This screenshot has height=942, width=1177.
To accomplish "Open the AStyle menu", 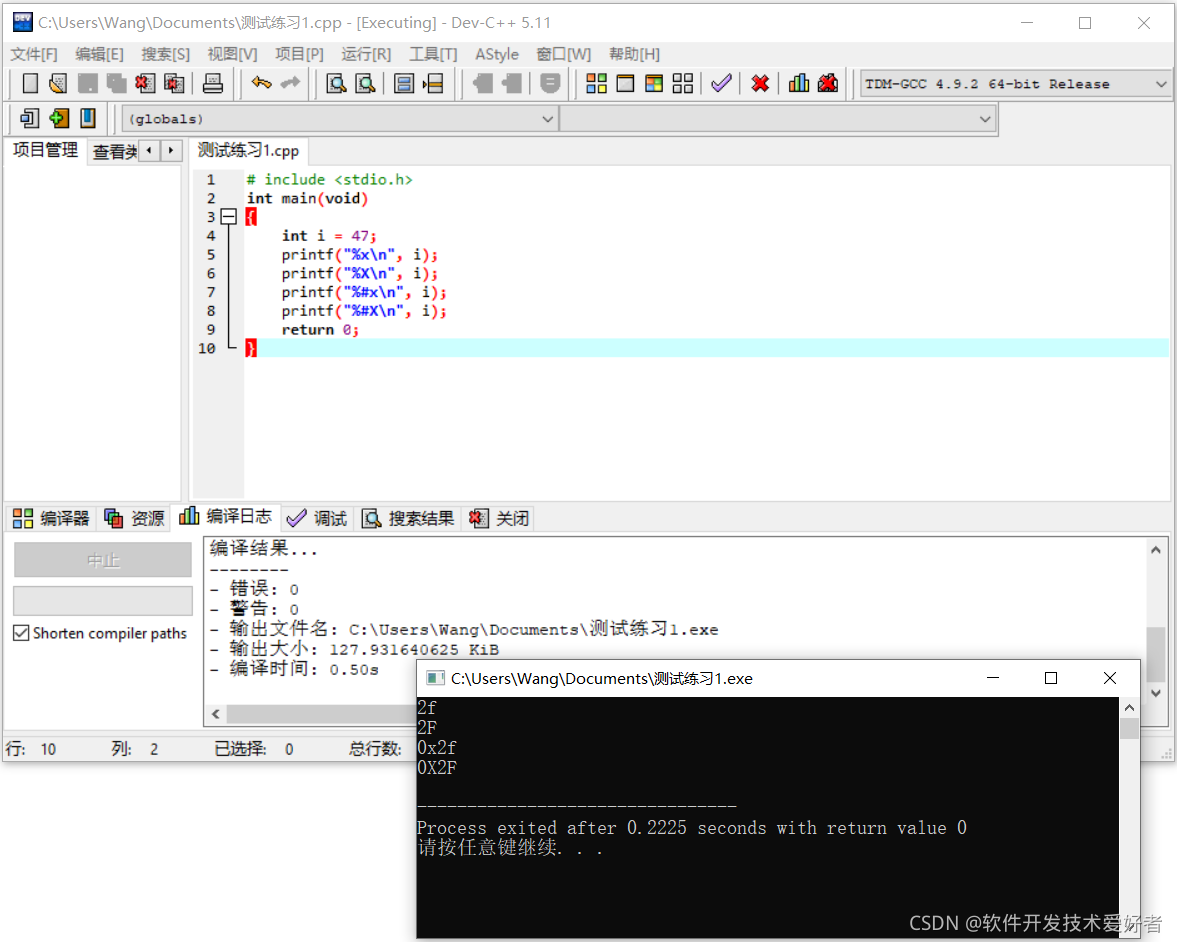I will pos(497,54).
